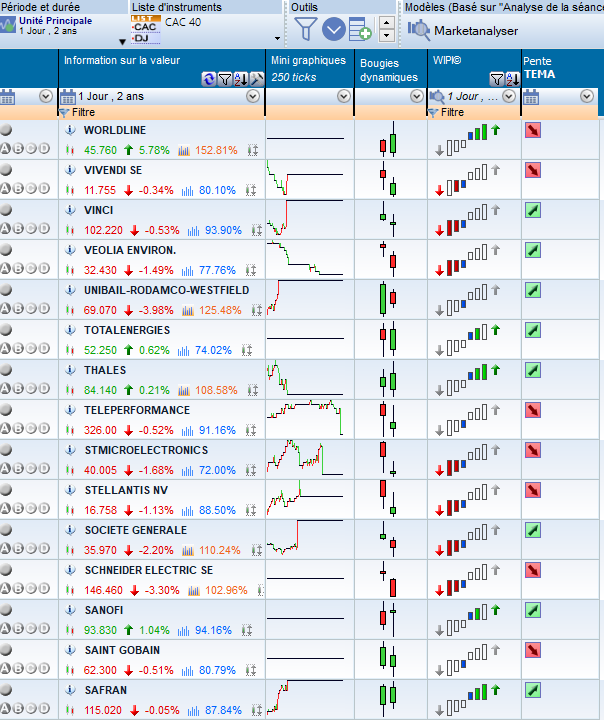Toggle the B flag in VEOLIA ENVIRON. row
Viewport: 604px width, 722px height.
point(18,269)
